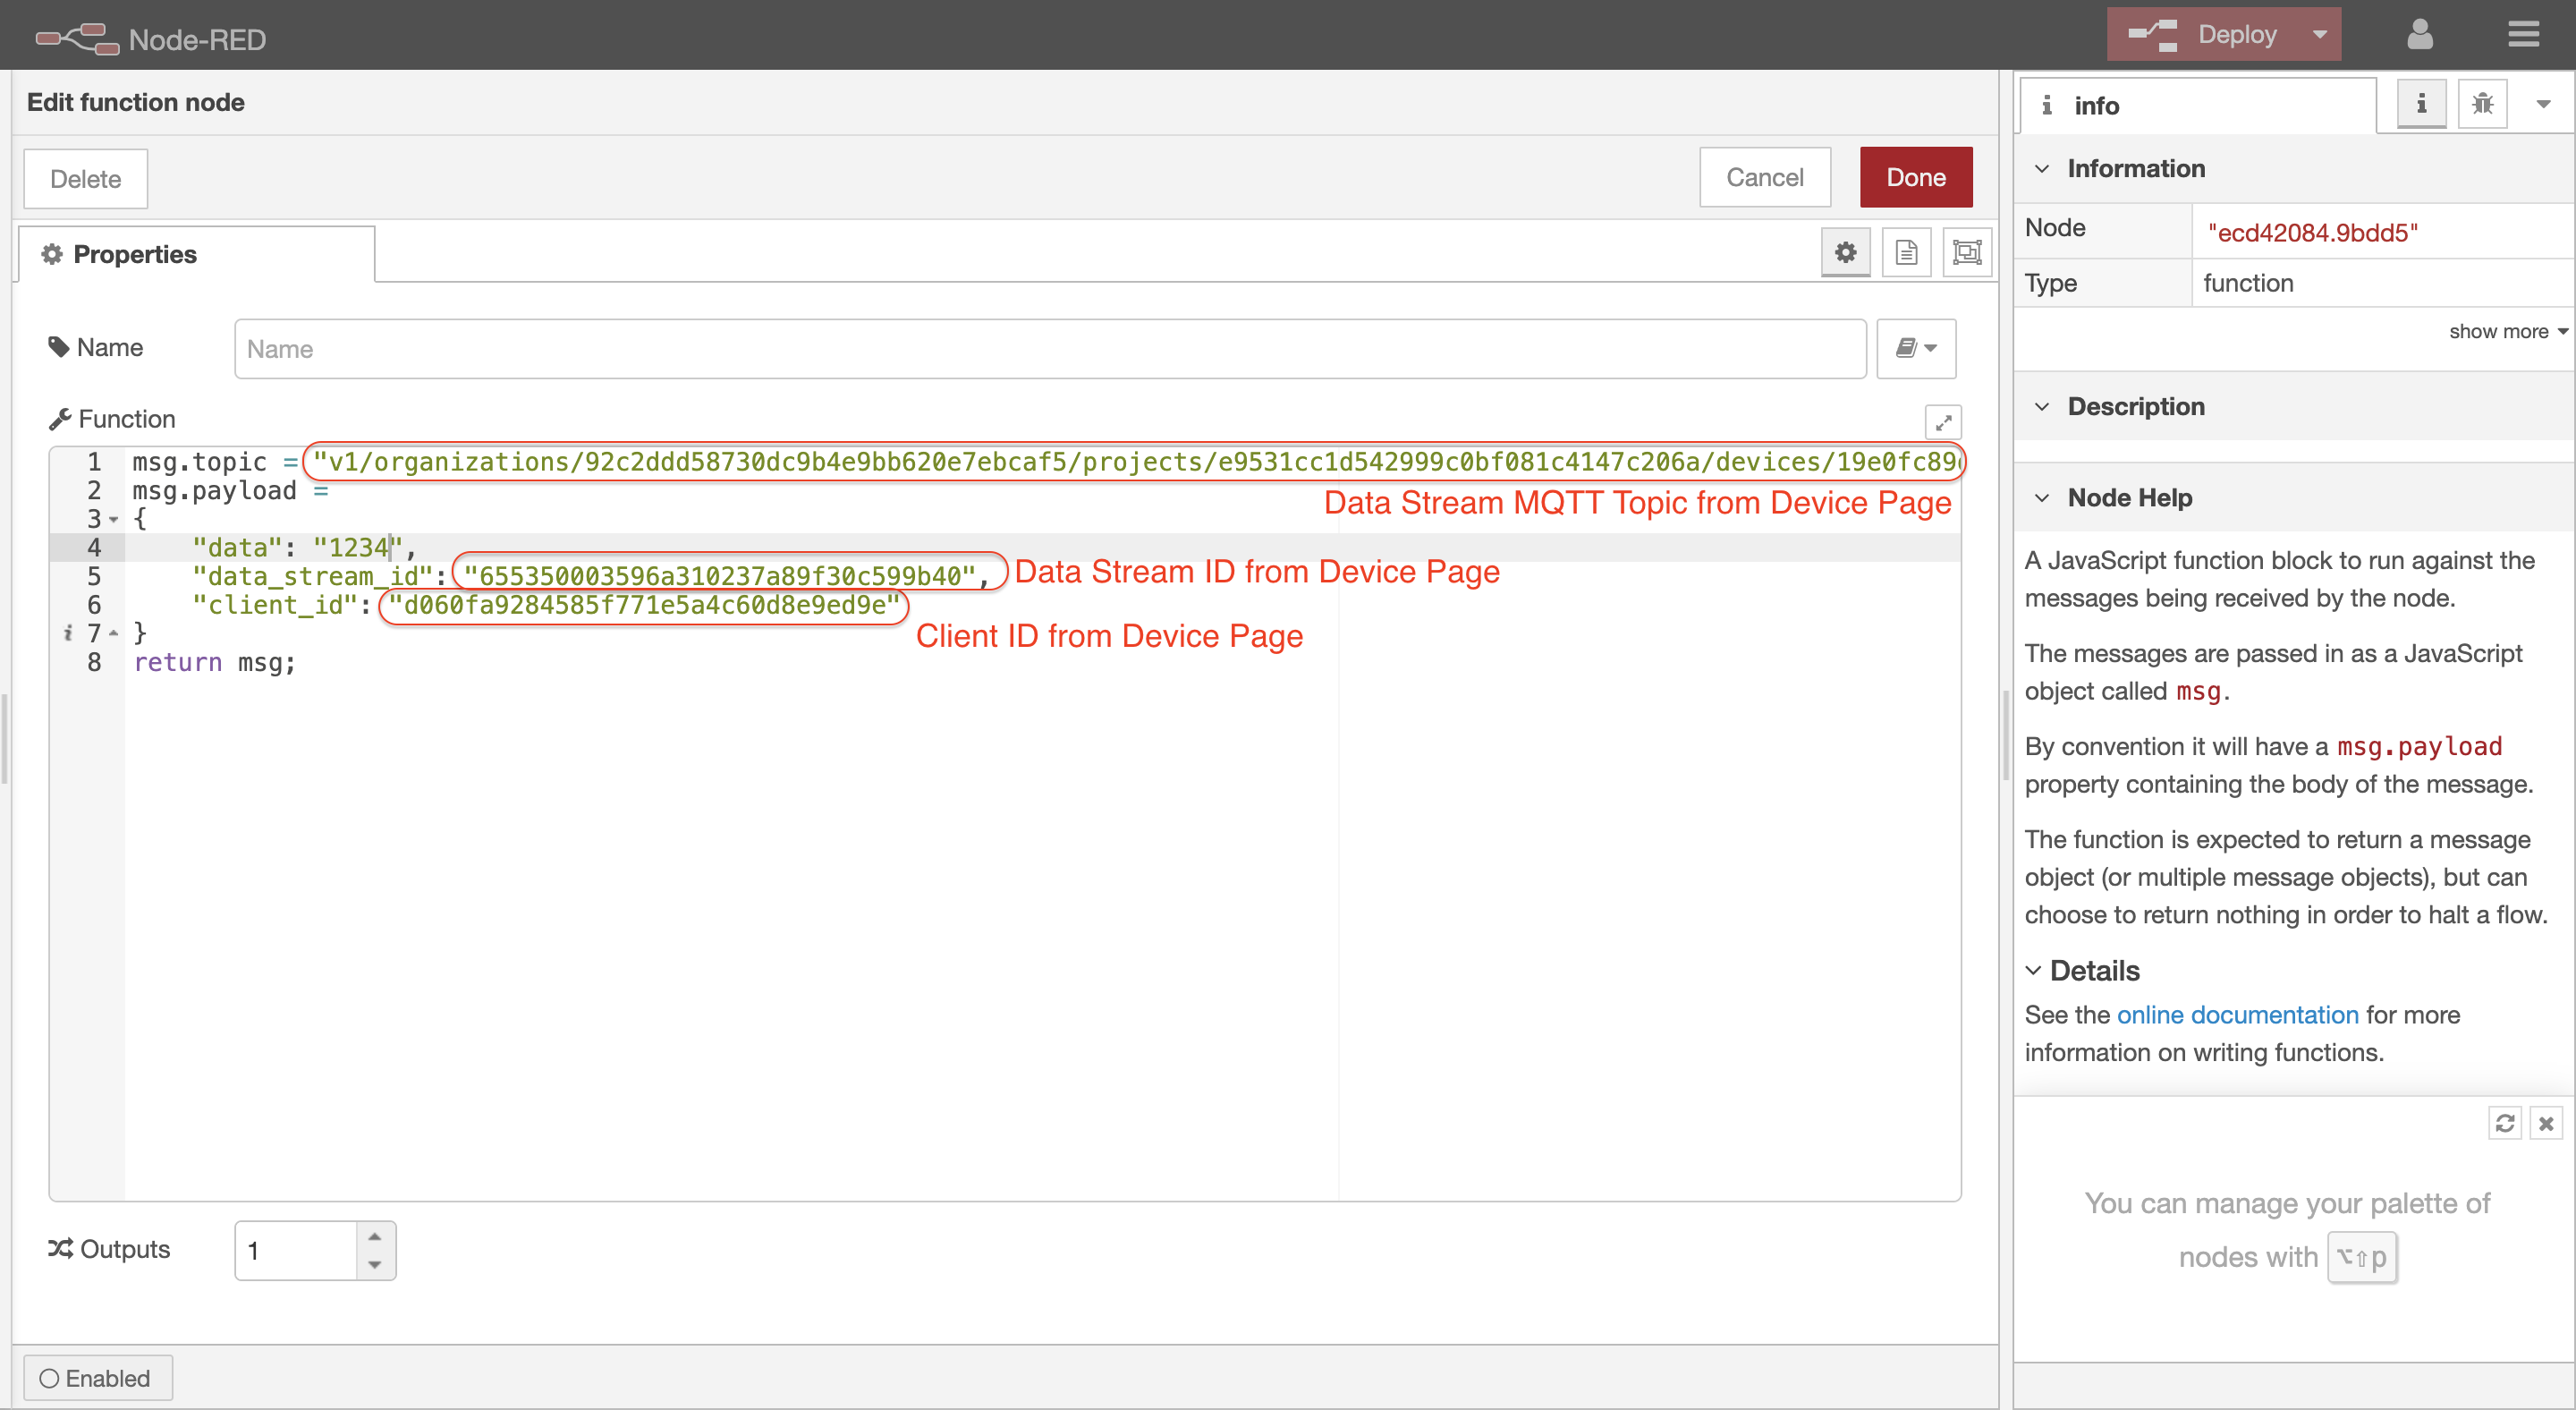Image resolution: width=2576 pixels, height=1410 pixels.
Task: Open the sidebar tabs dropdown arrow
Action: (2543, 104)
